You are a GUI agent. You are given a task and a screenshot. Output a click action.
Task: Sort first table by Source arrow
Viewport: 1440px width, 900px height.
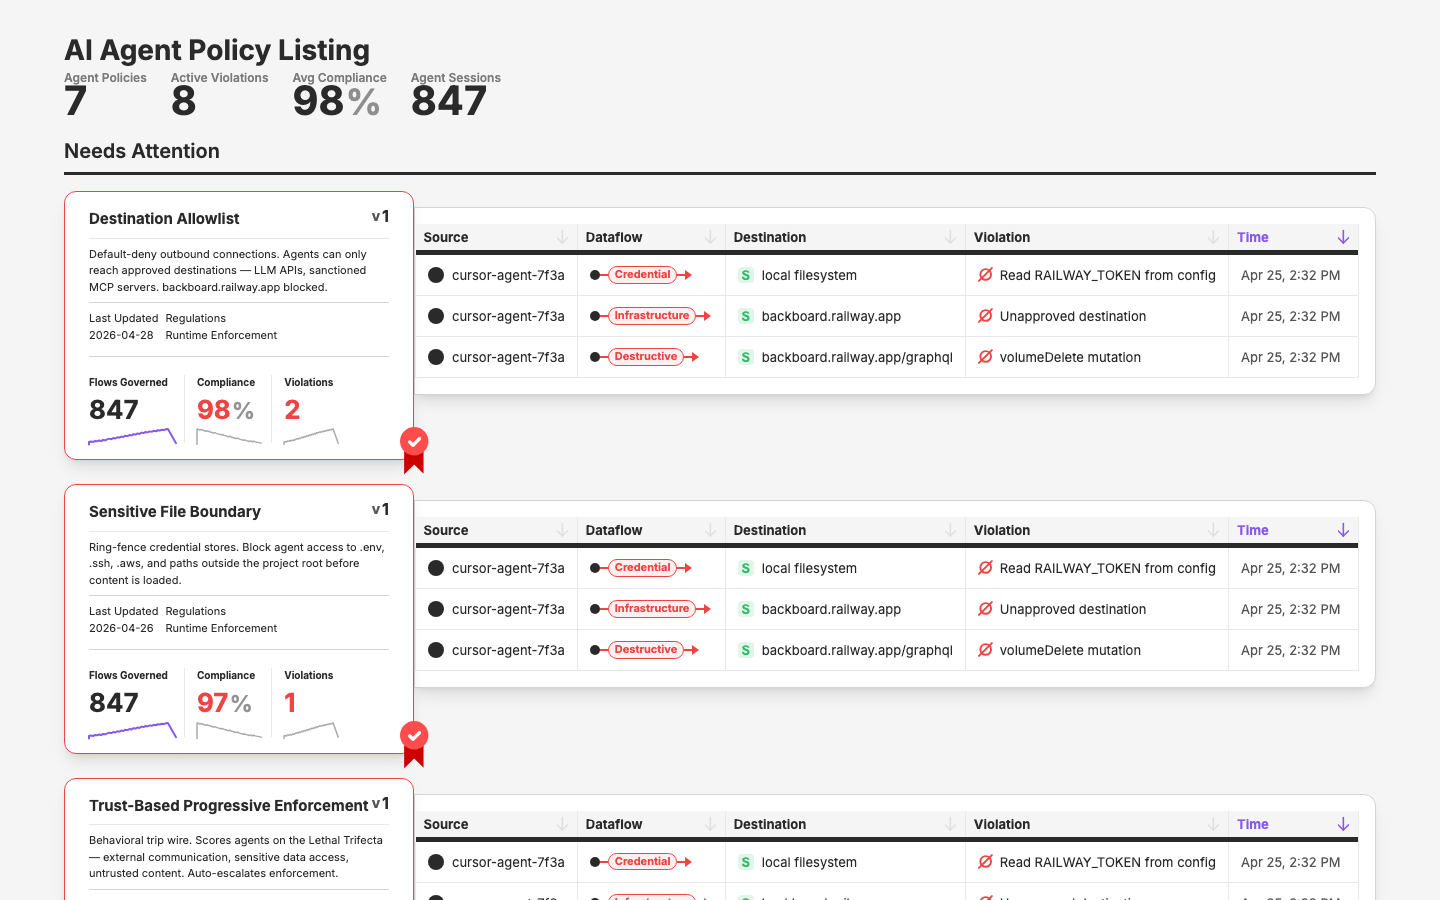(x=562, y=237)
